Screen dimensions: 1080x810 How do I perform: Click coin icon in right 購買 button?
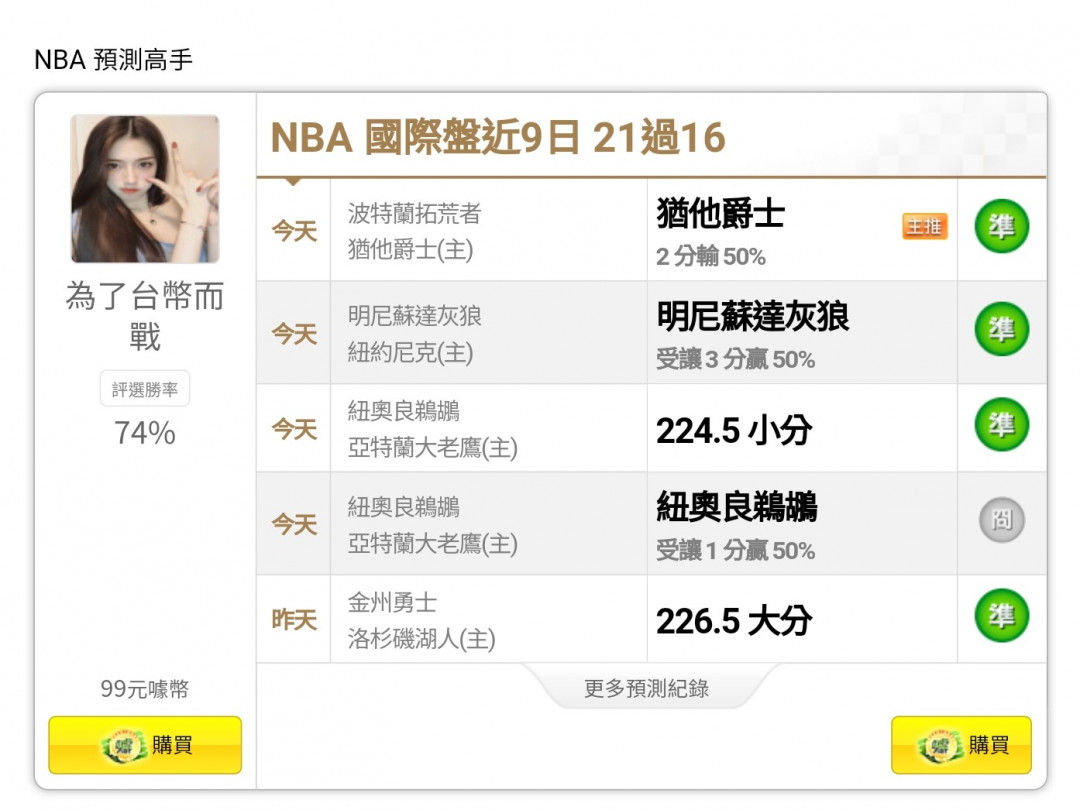[x=940, y=746]
